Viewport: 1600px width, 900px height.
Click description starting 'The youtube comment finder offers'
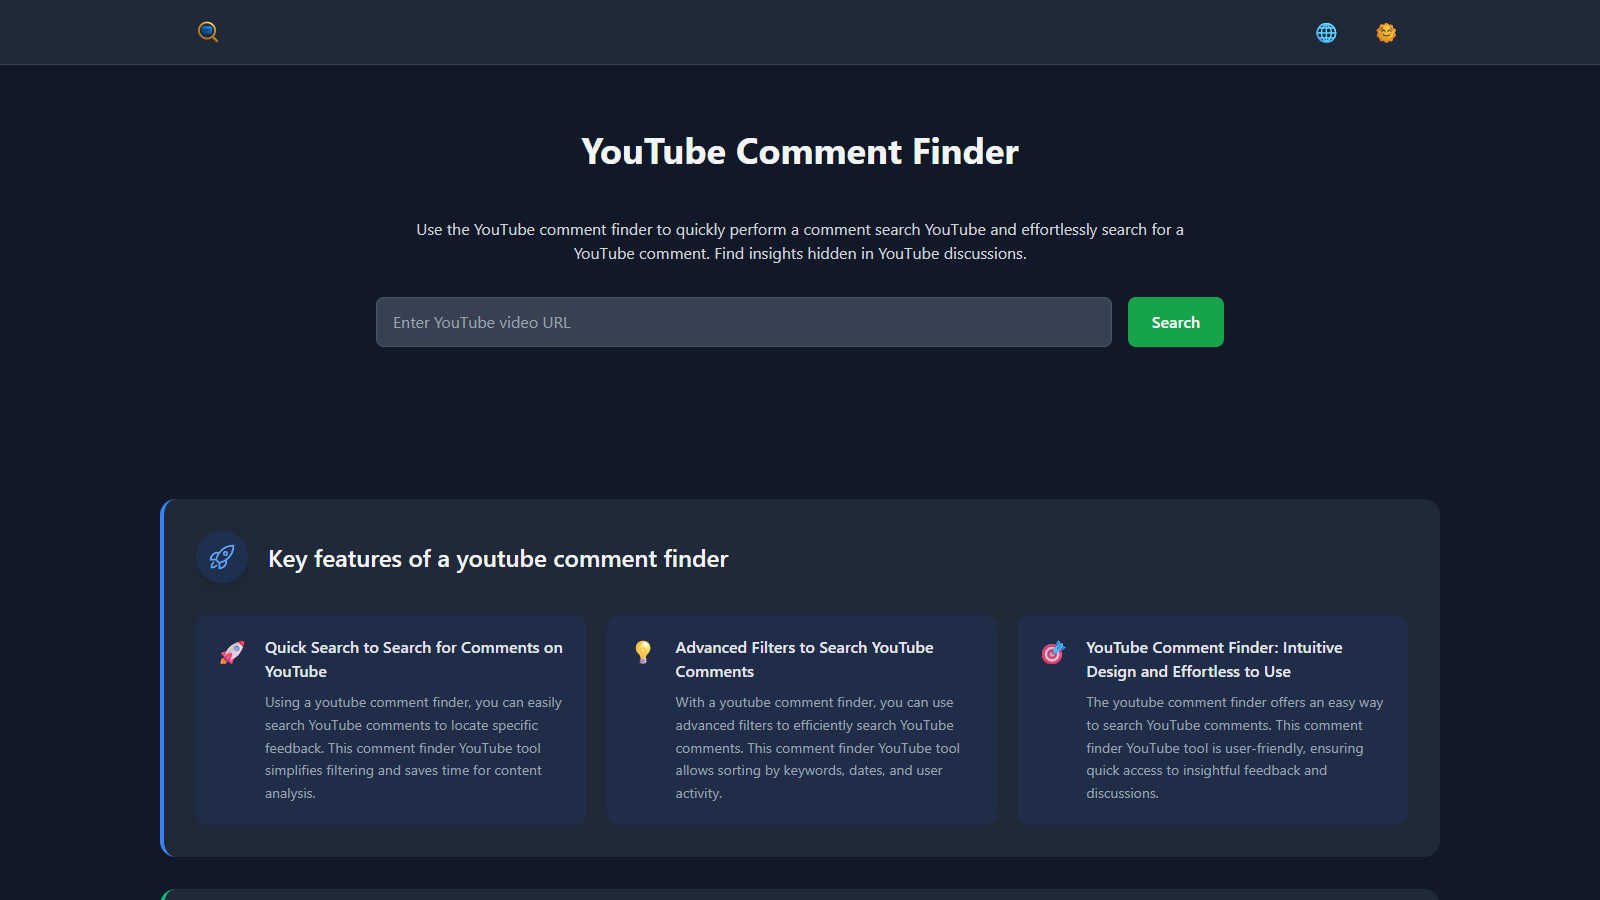click(x=1235, y=748)
